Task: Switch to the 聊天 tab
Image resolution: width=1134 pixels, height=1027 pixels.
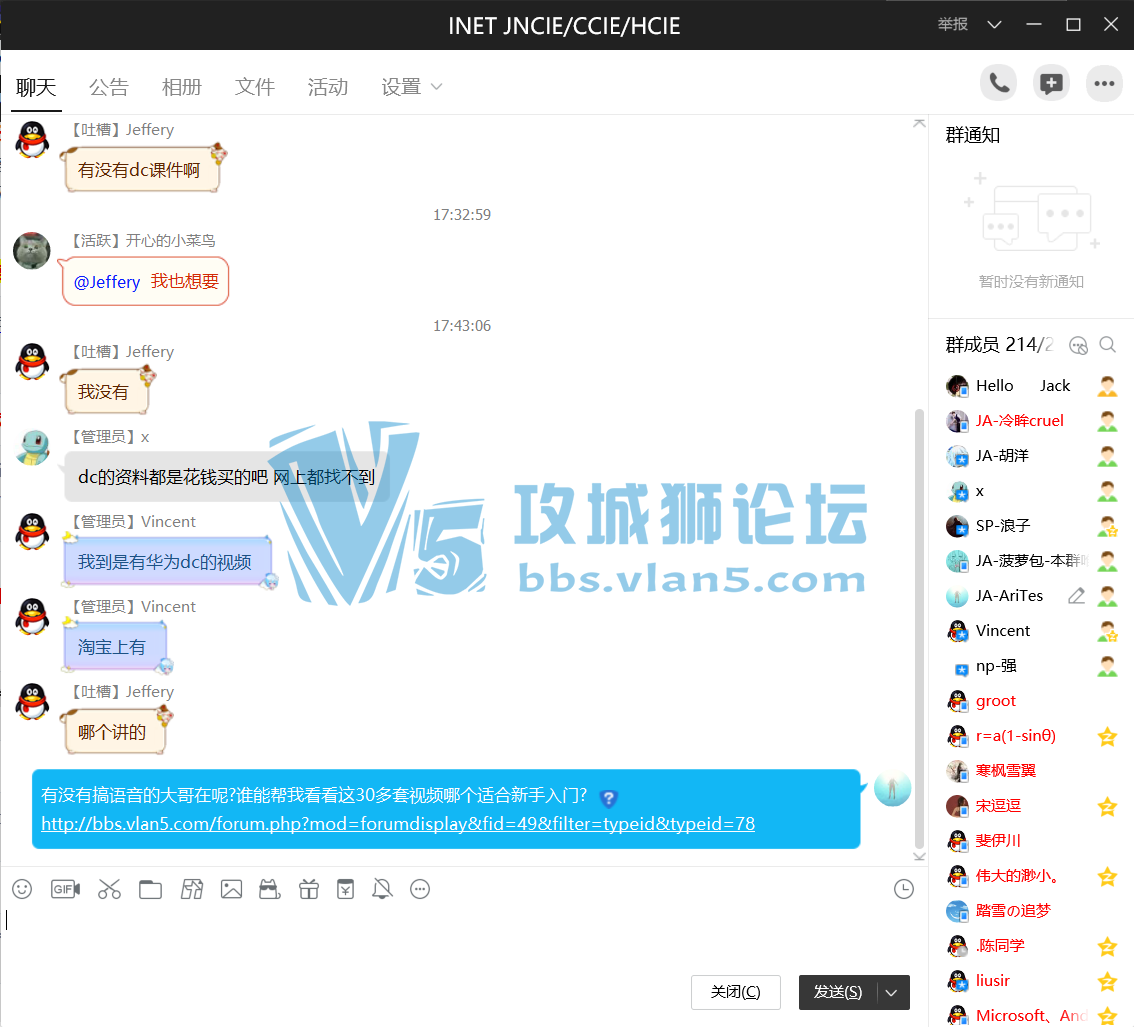Action: pyautogui.click(x=36, y=88)
